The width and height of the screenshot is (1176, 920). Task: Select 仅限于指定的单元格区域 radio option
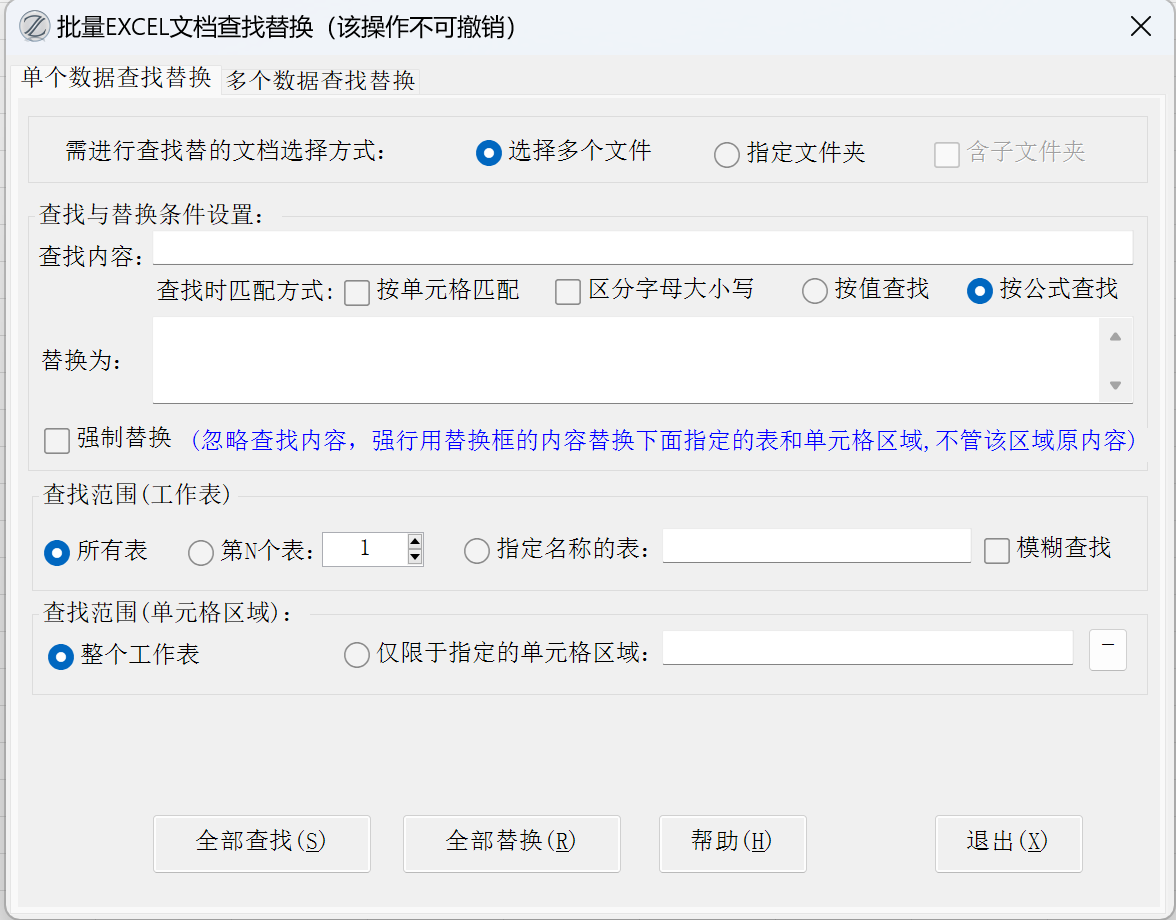click(x=357, y=655)
